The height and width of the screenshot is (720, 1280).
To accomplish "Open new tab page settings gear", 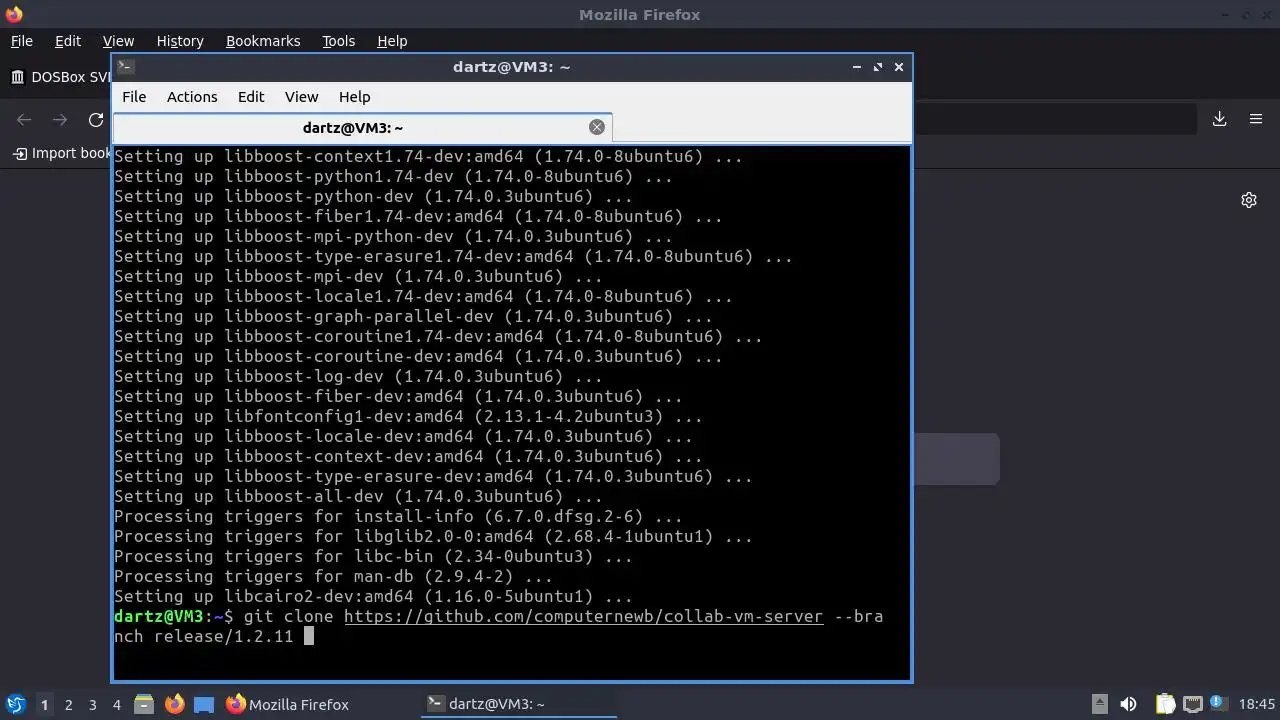I will pyautogui.click(x=1249, y=200).
